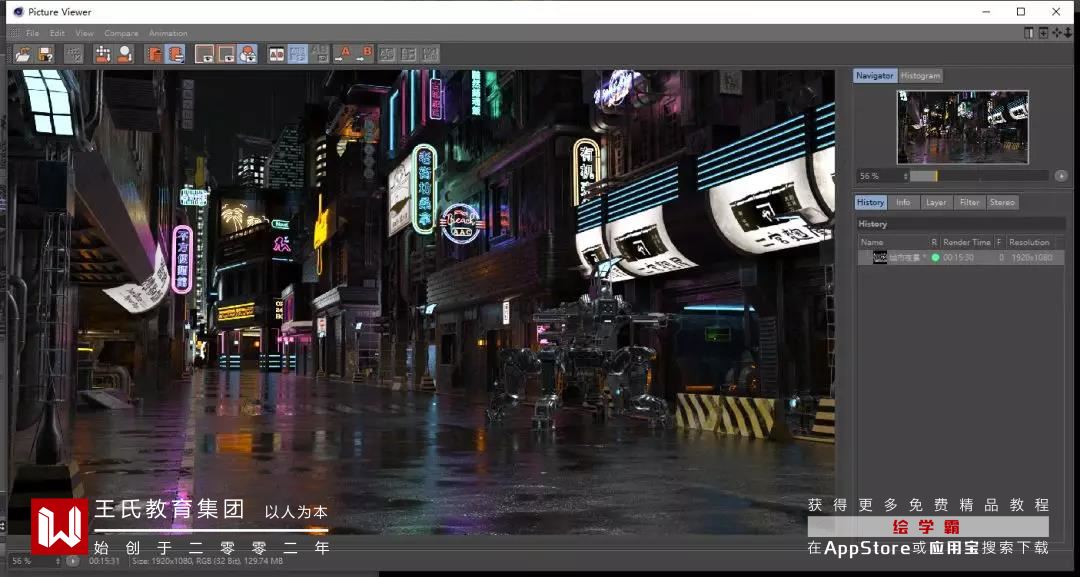Click the R column header
Image resolution: width=1080 pixels, height=577 pixels.
[x=935, y=242]
